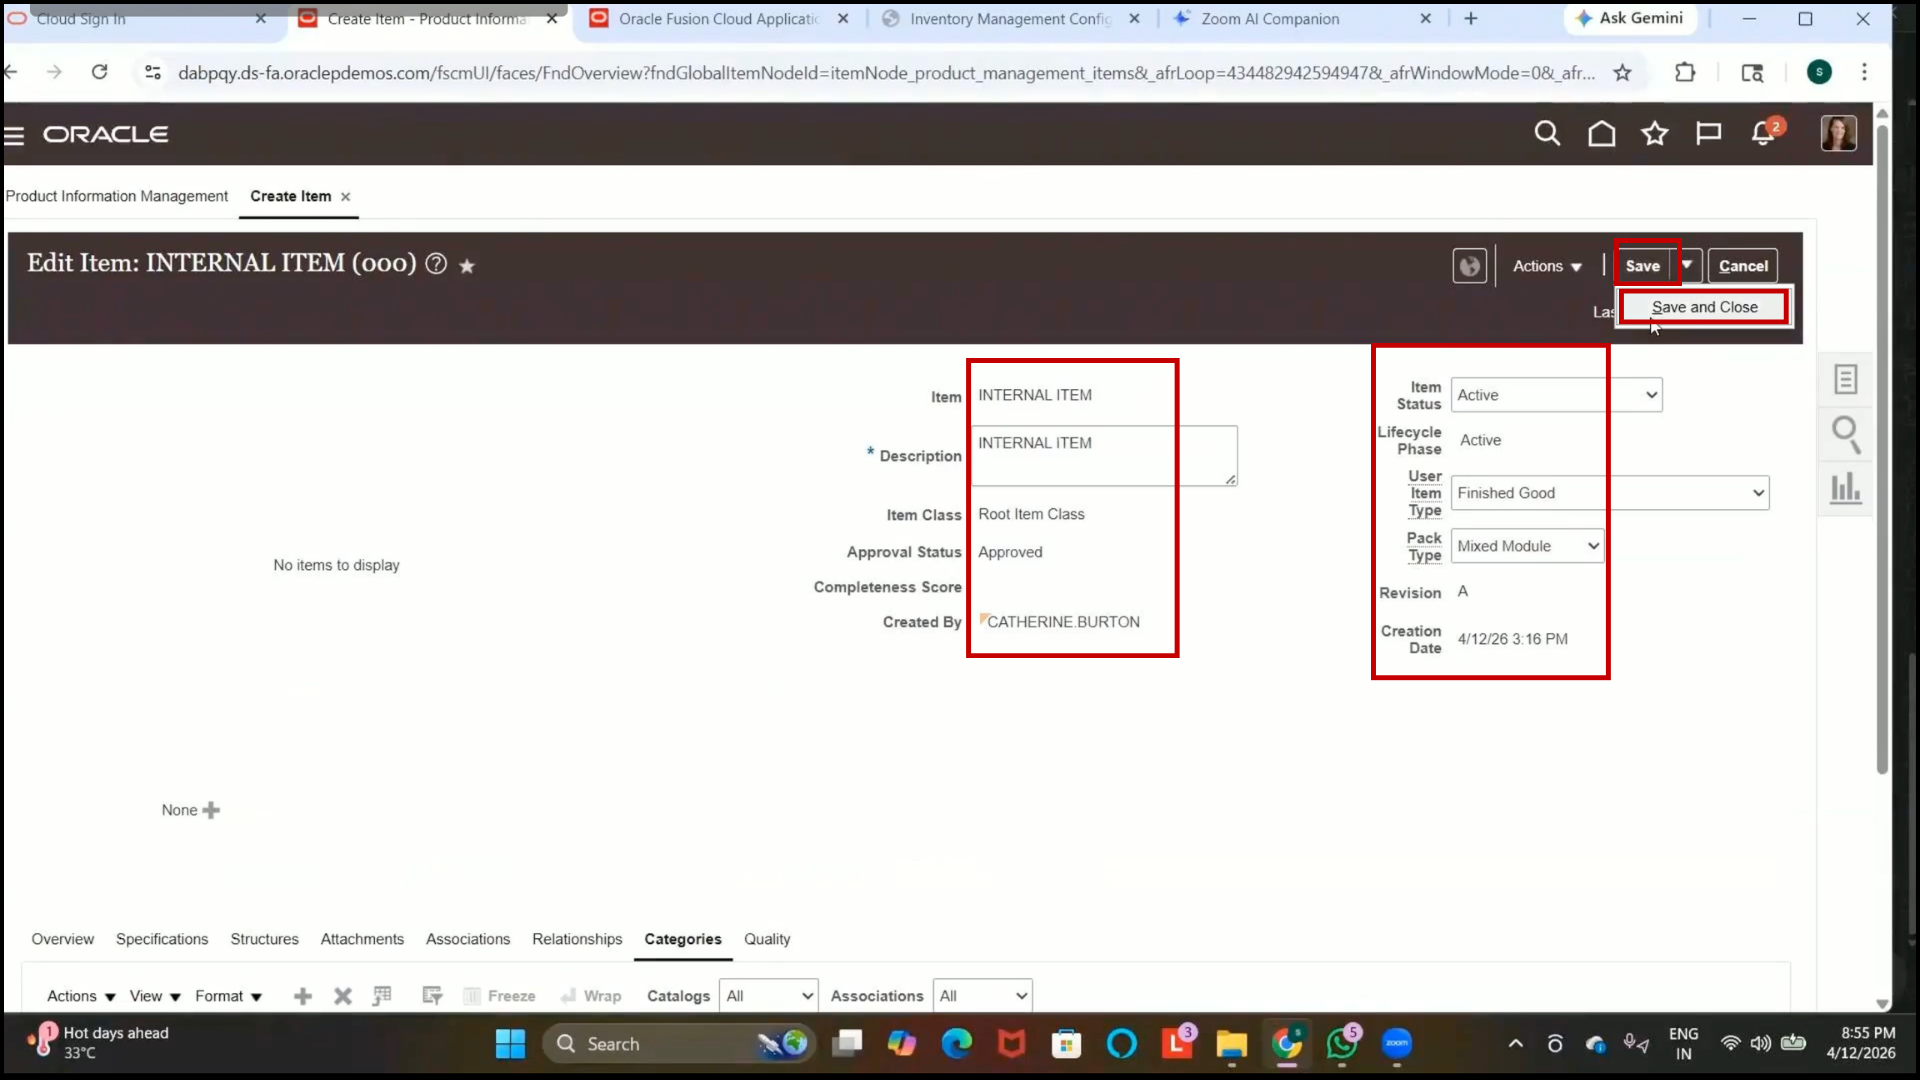Bookmark this page with the star
The width and height of the screenshot is (1920, 1080).
pyautogui.click(x=1622, y=72)
